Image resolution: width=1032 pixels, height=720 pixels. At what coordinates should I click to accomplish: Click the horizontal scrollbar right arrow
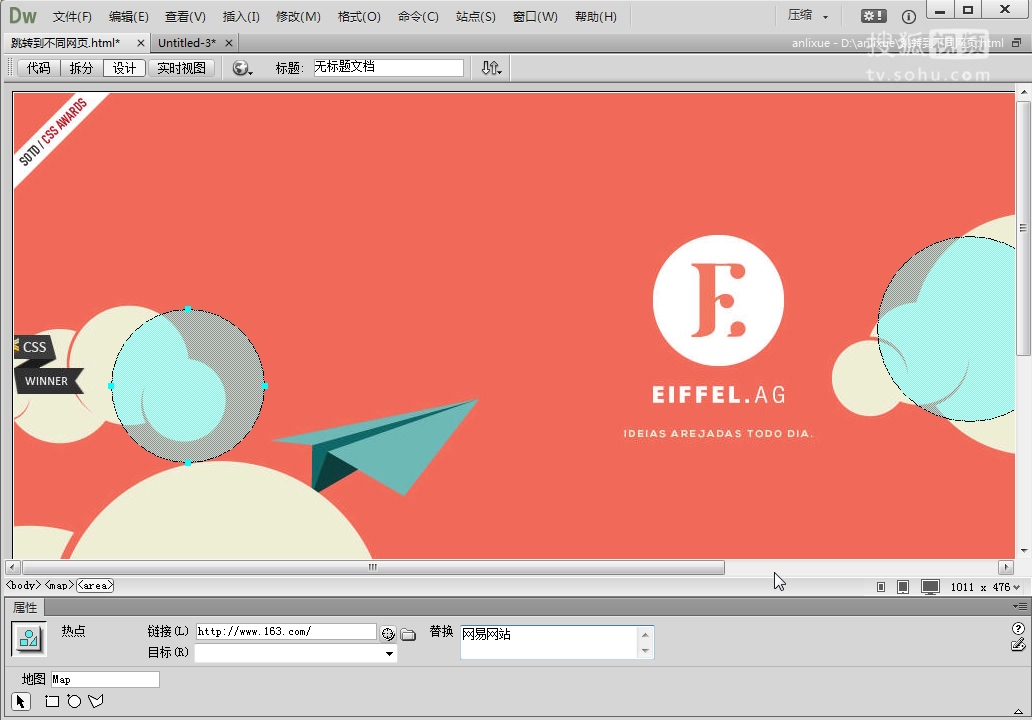tap(1006, 567)
